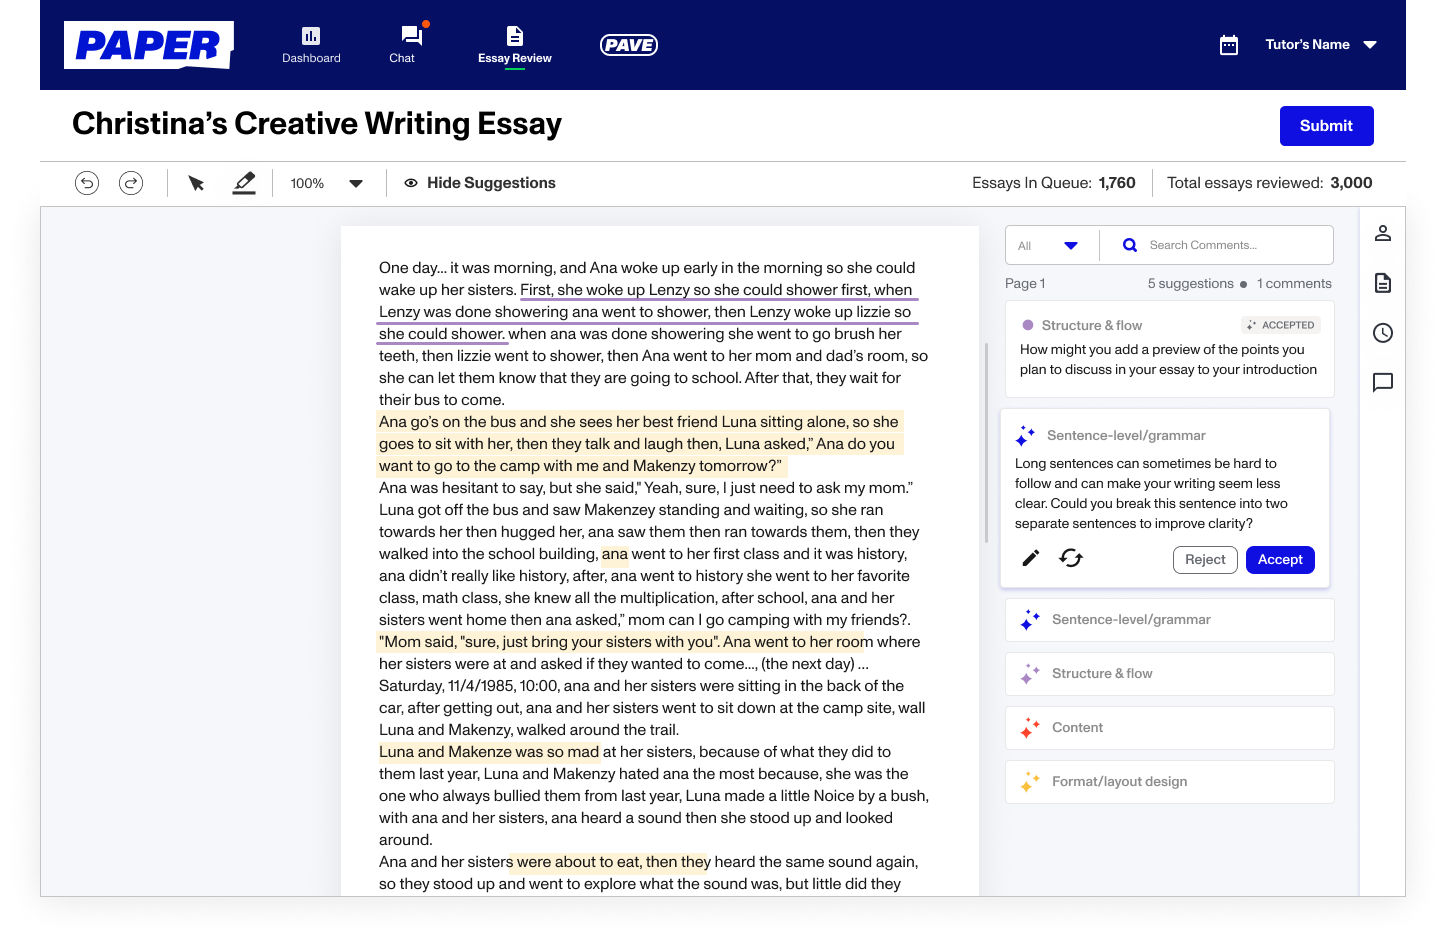The height and width of the screenshot is (941, 1446).
Task: Open the Tutor's Name account menu
Action: tap(1320, 45)
